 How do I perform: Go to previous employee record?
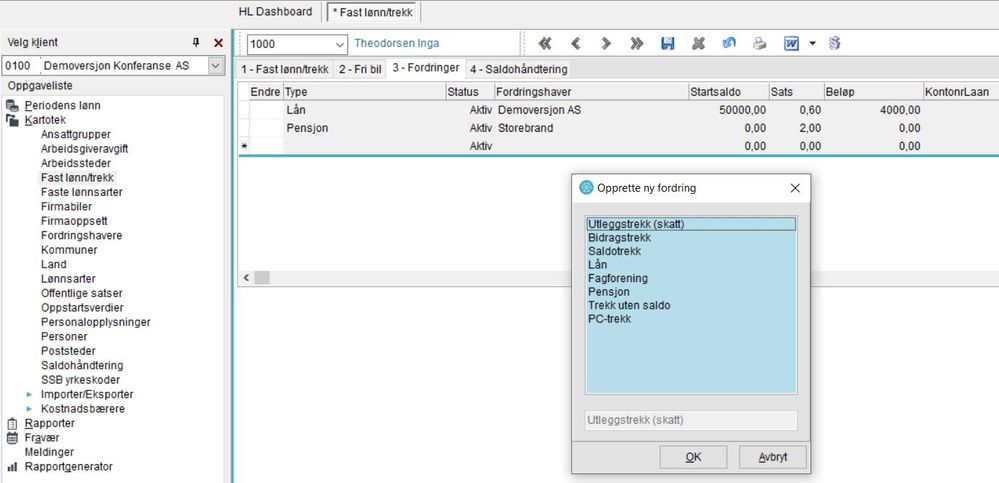[x=575, y=43]
